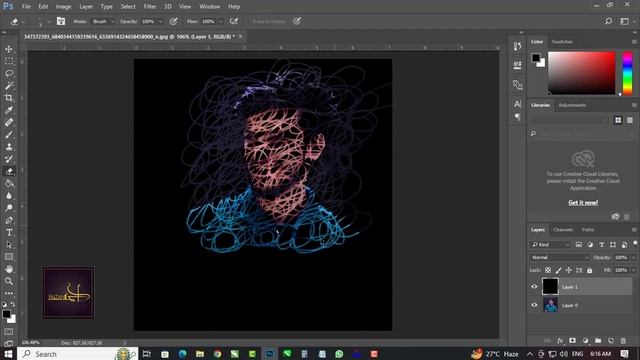Select the Crop tool

9,98
